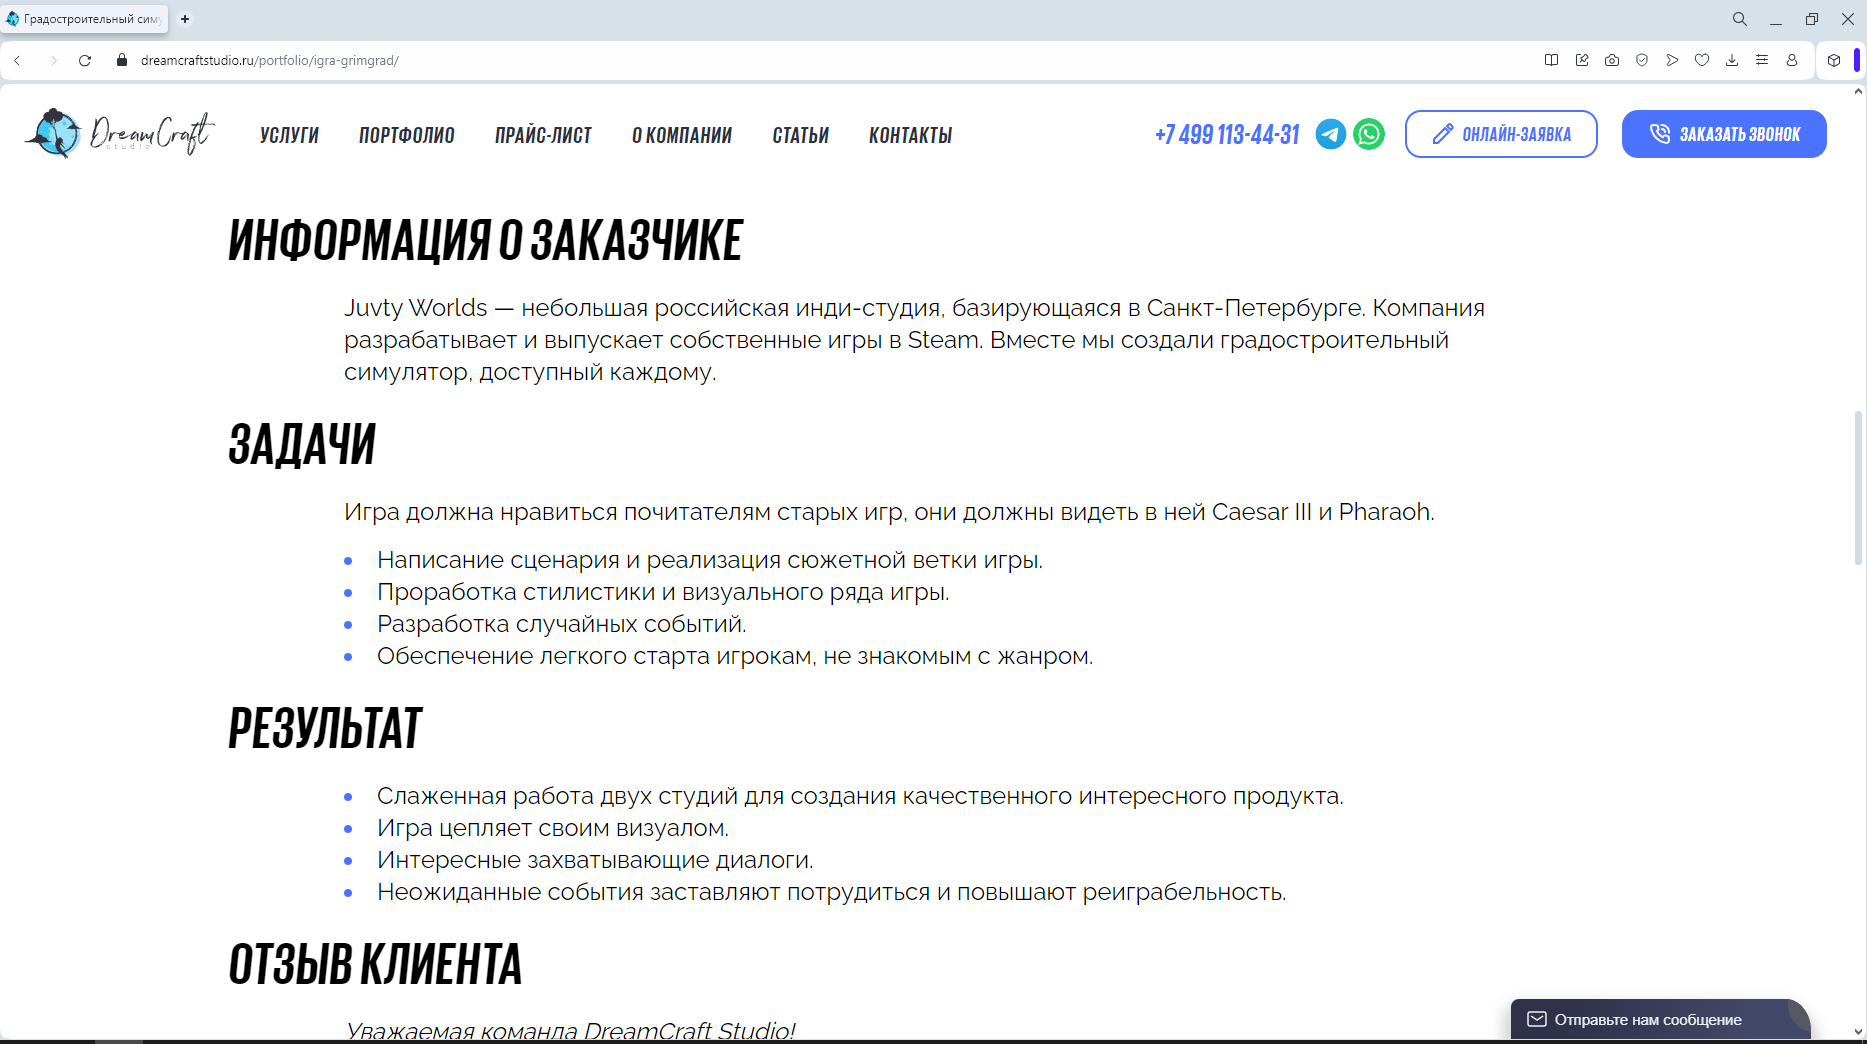
Task: Open the Портфолио menu item
Action: [407, 135]
